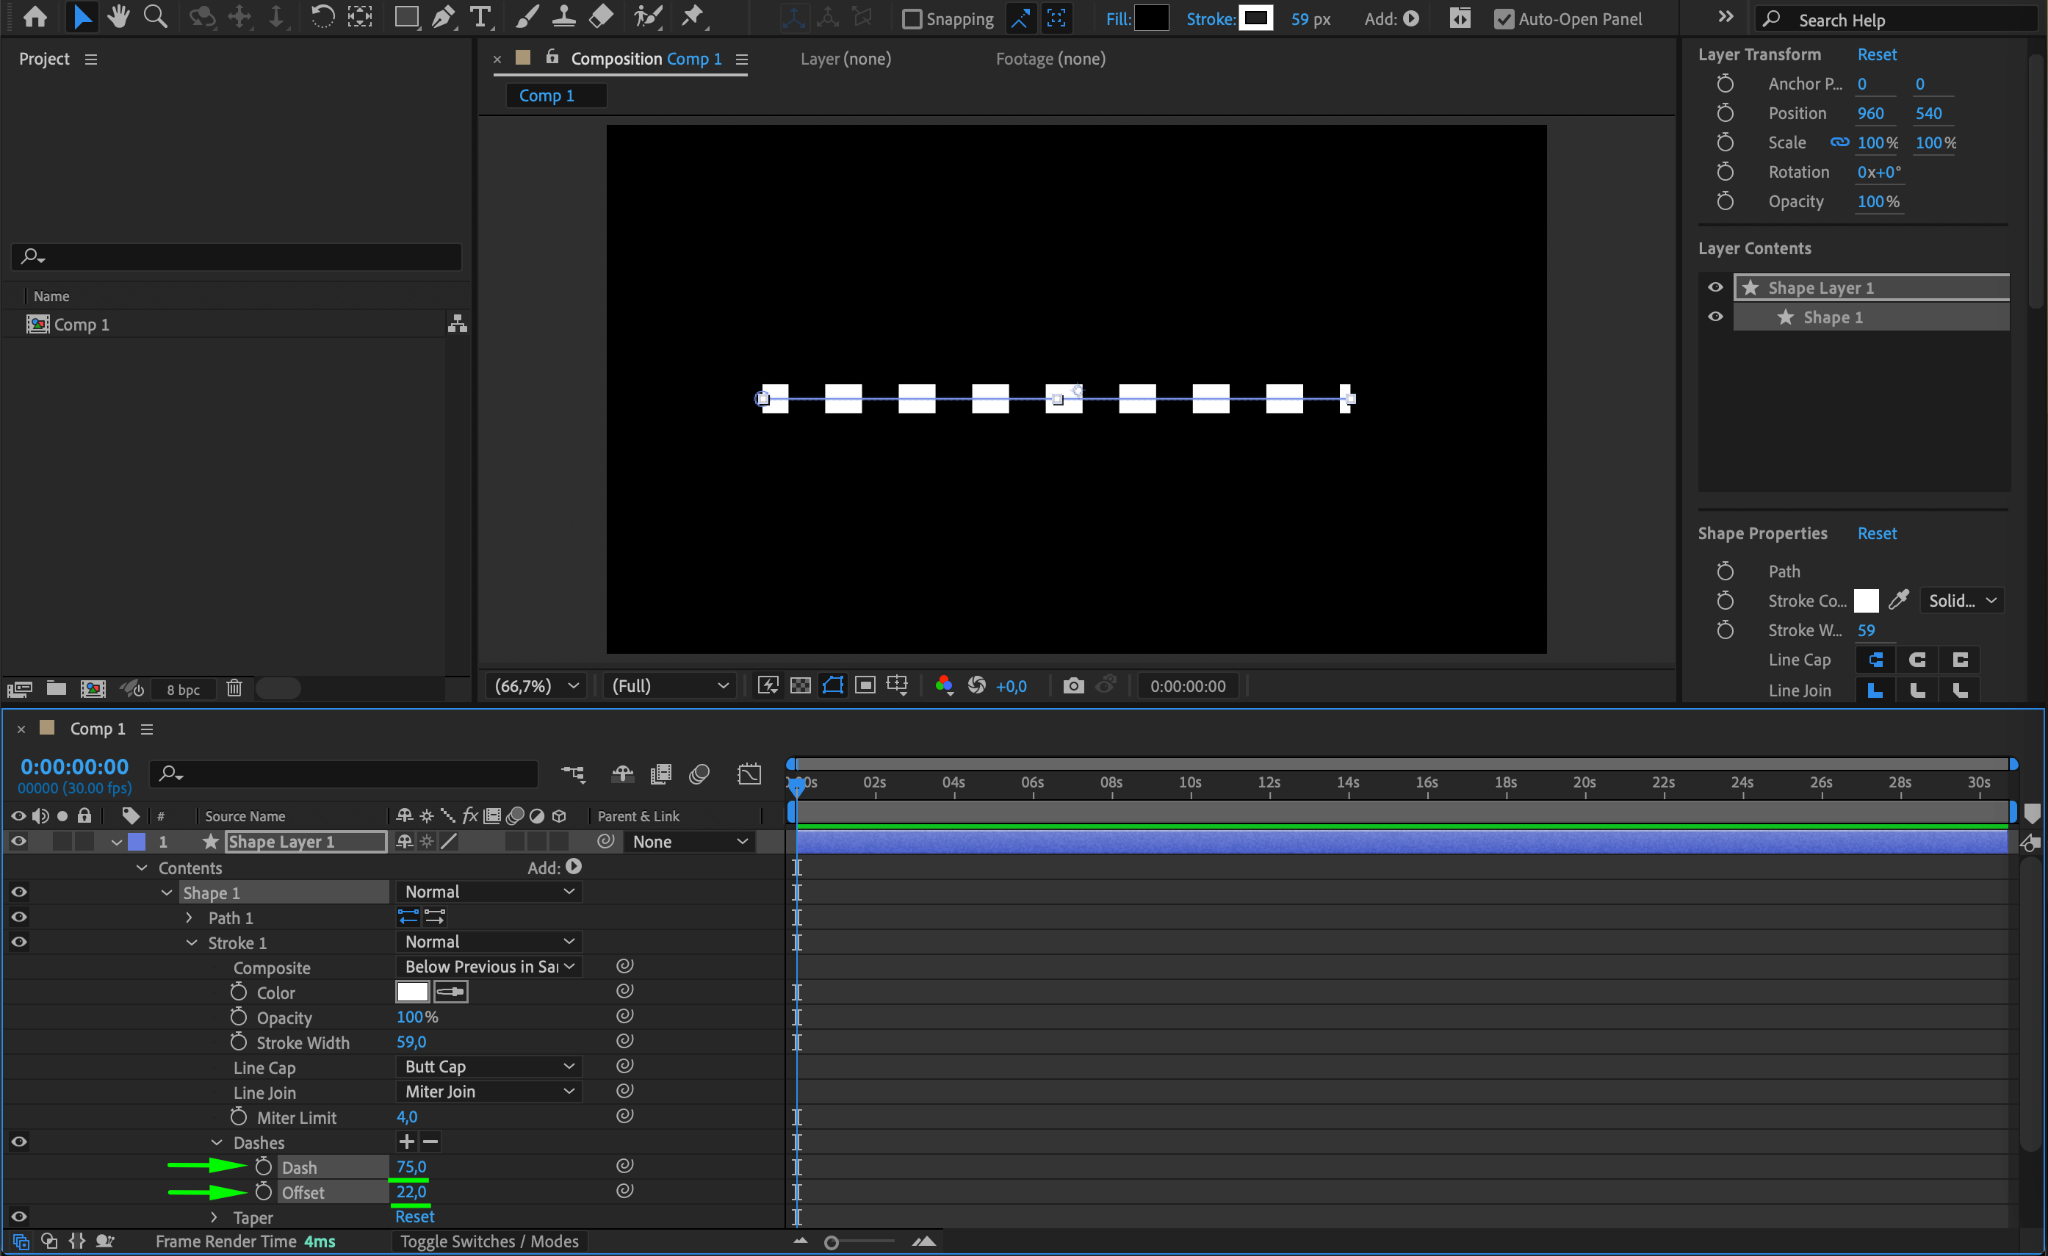Uncheck Auto-Open Panel checkbox
Viewport: 2048px width, 1256px height.
coord(1503,19)
